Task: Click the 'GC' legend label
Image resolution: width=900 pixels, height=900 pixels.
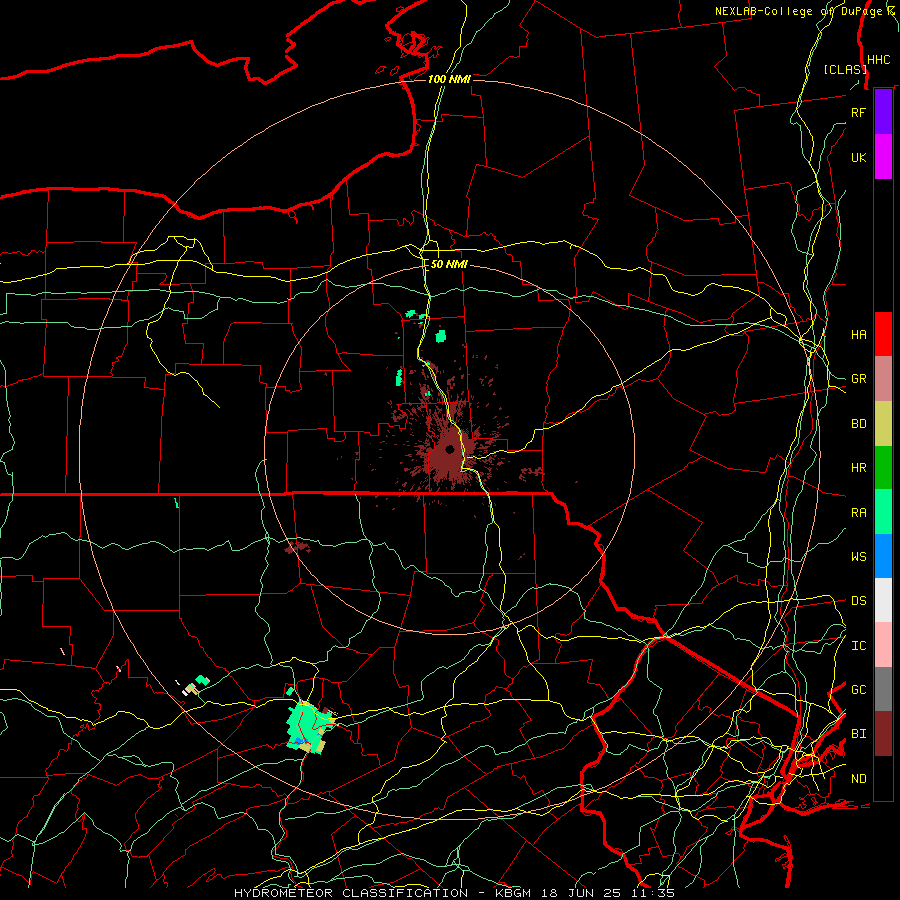Action: pos(858,690)
